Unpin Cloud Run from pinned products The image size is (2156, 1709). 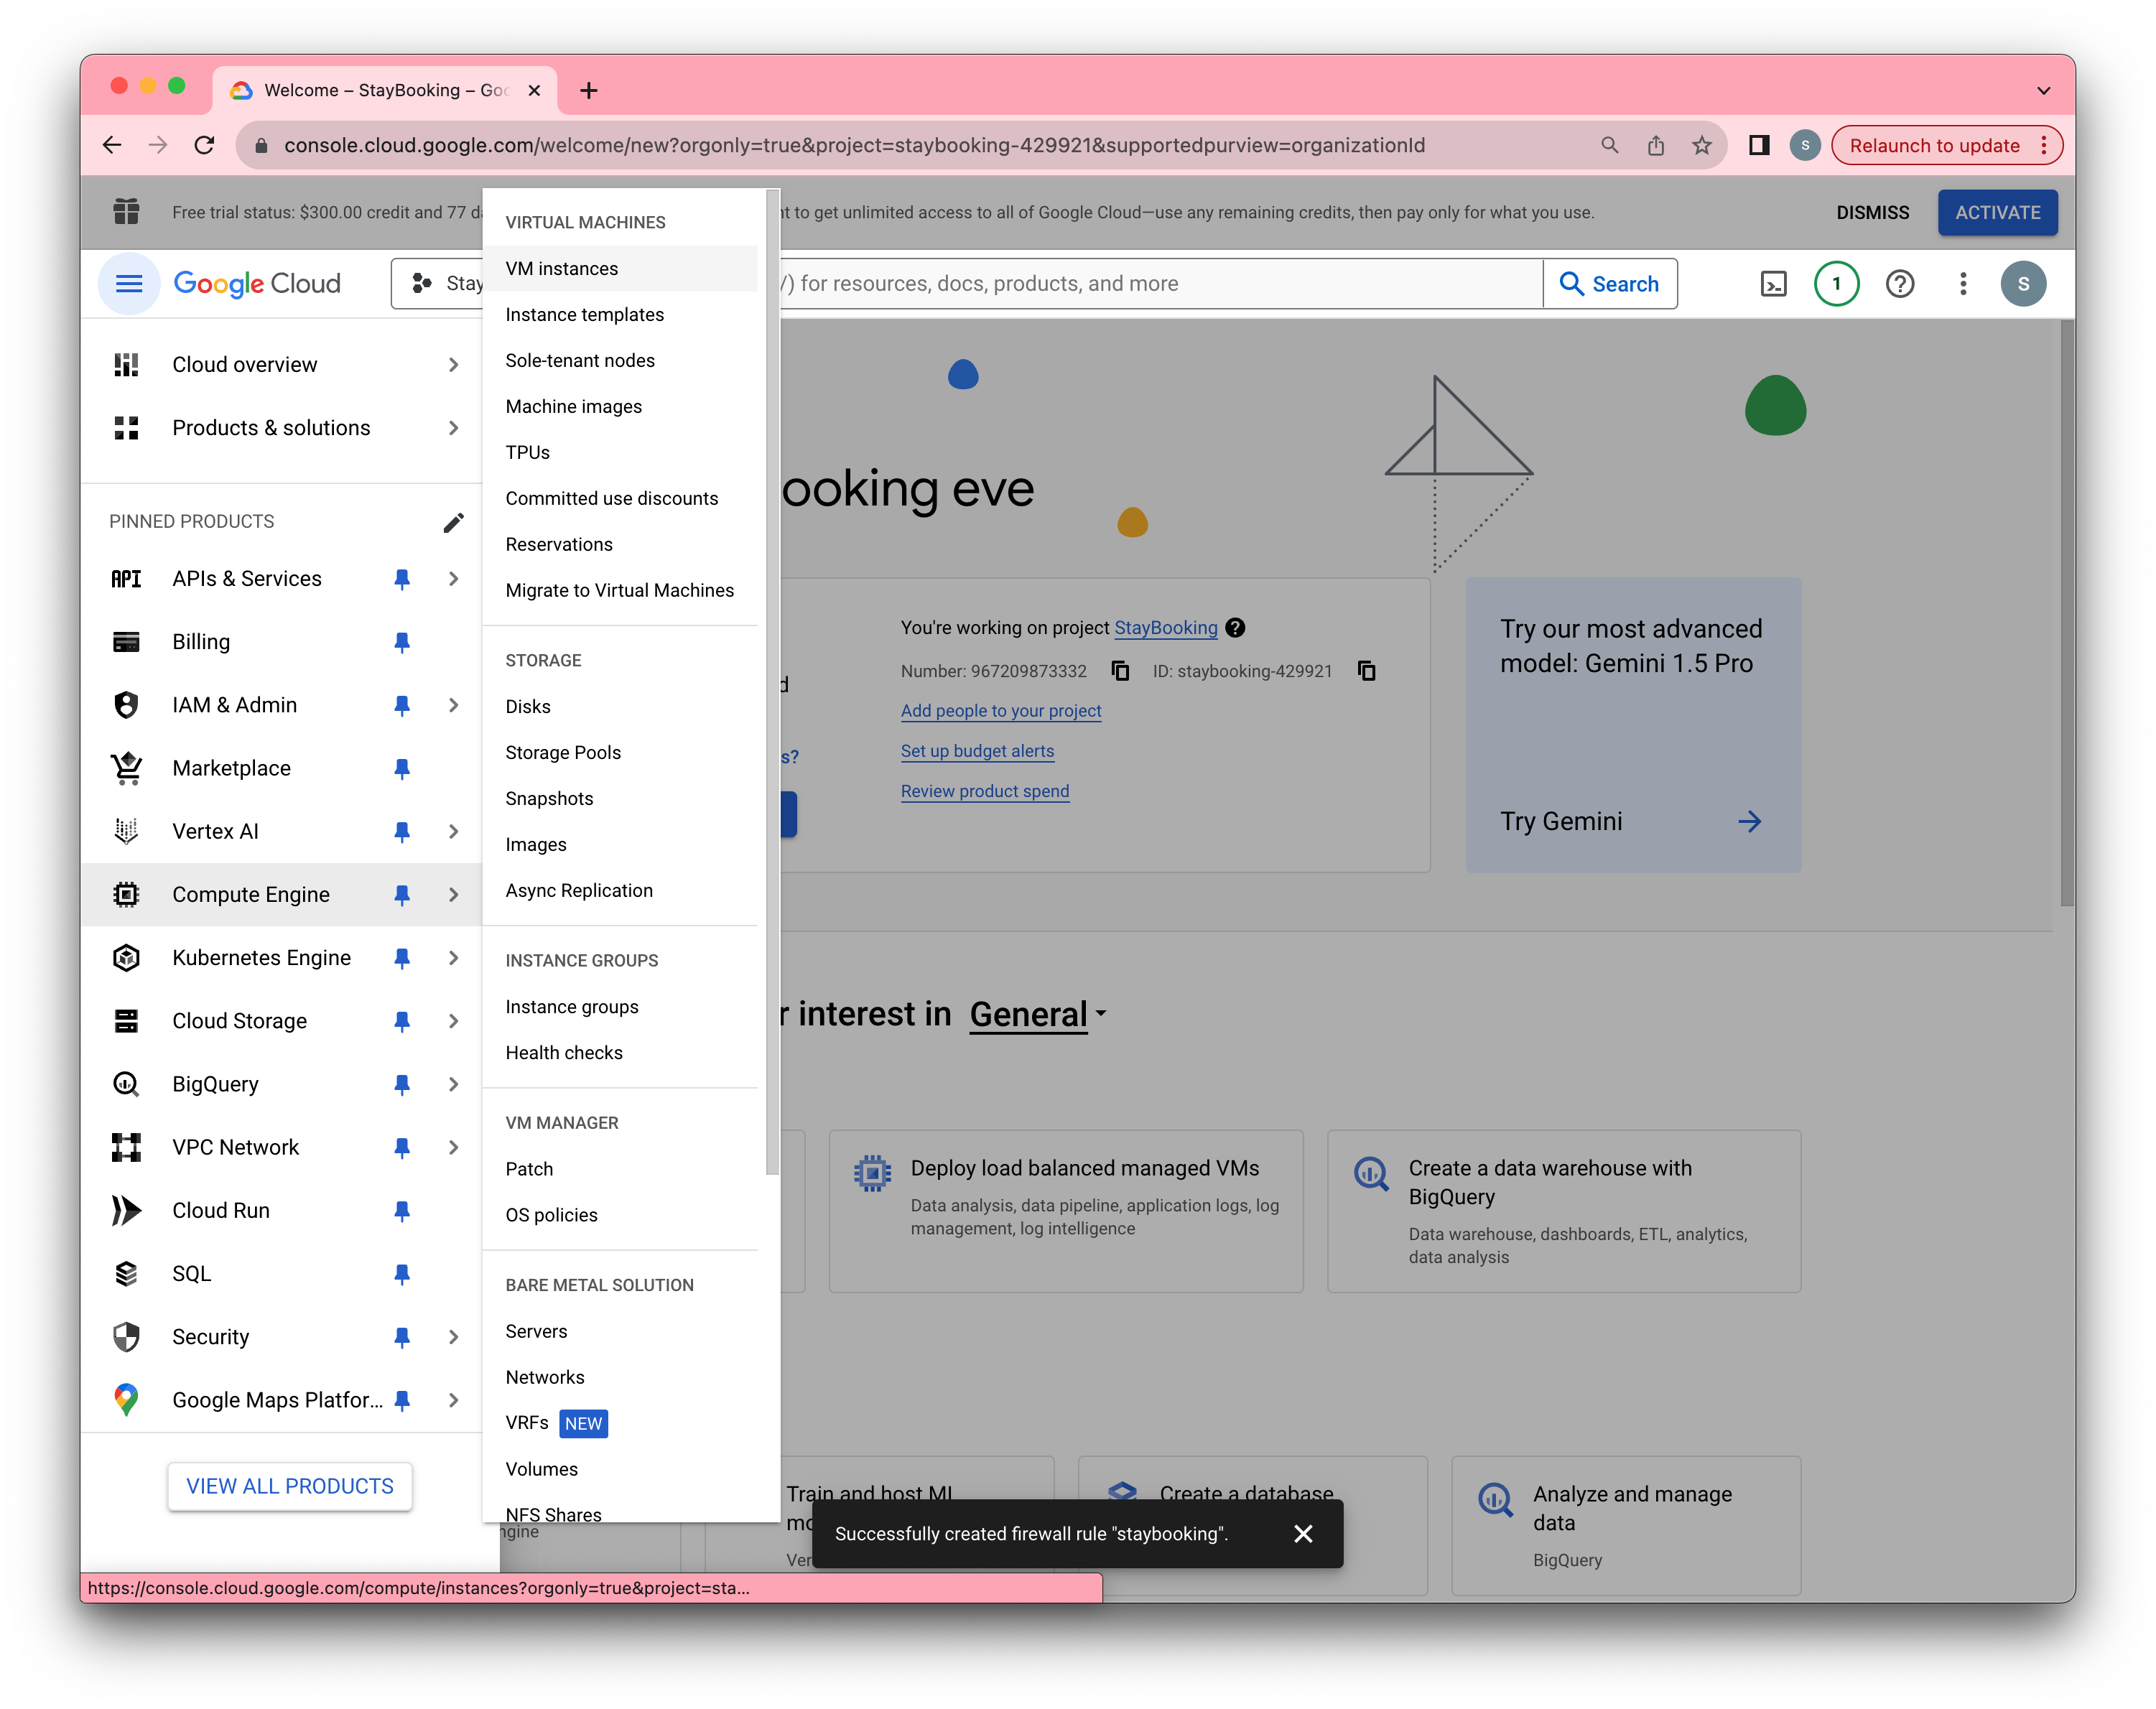pos(402,1211)
